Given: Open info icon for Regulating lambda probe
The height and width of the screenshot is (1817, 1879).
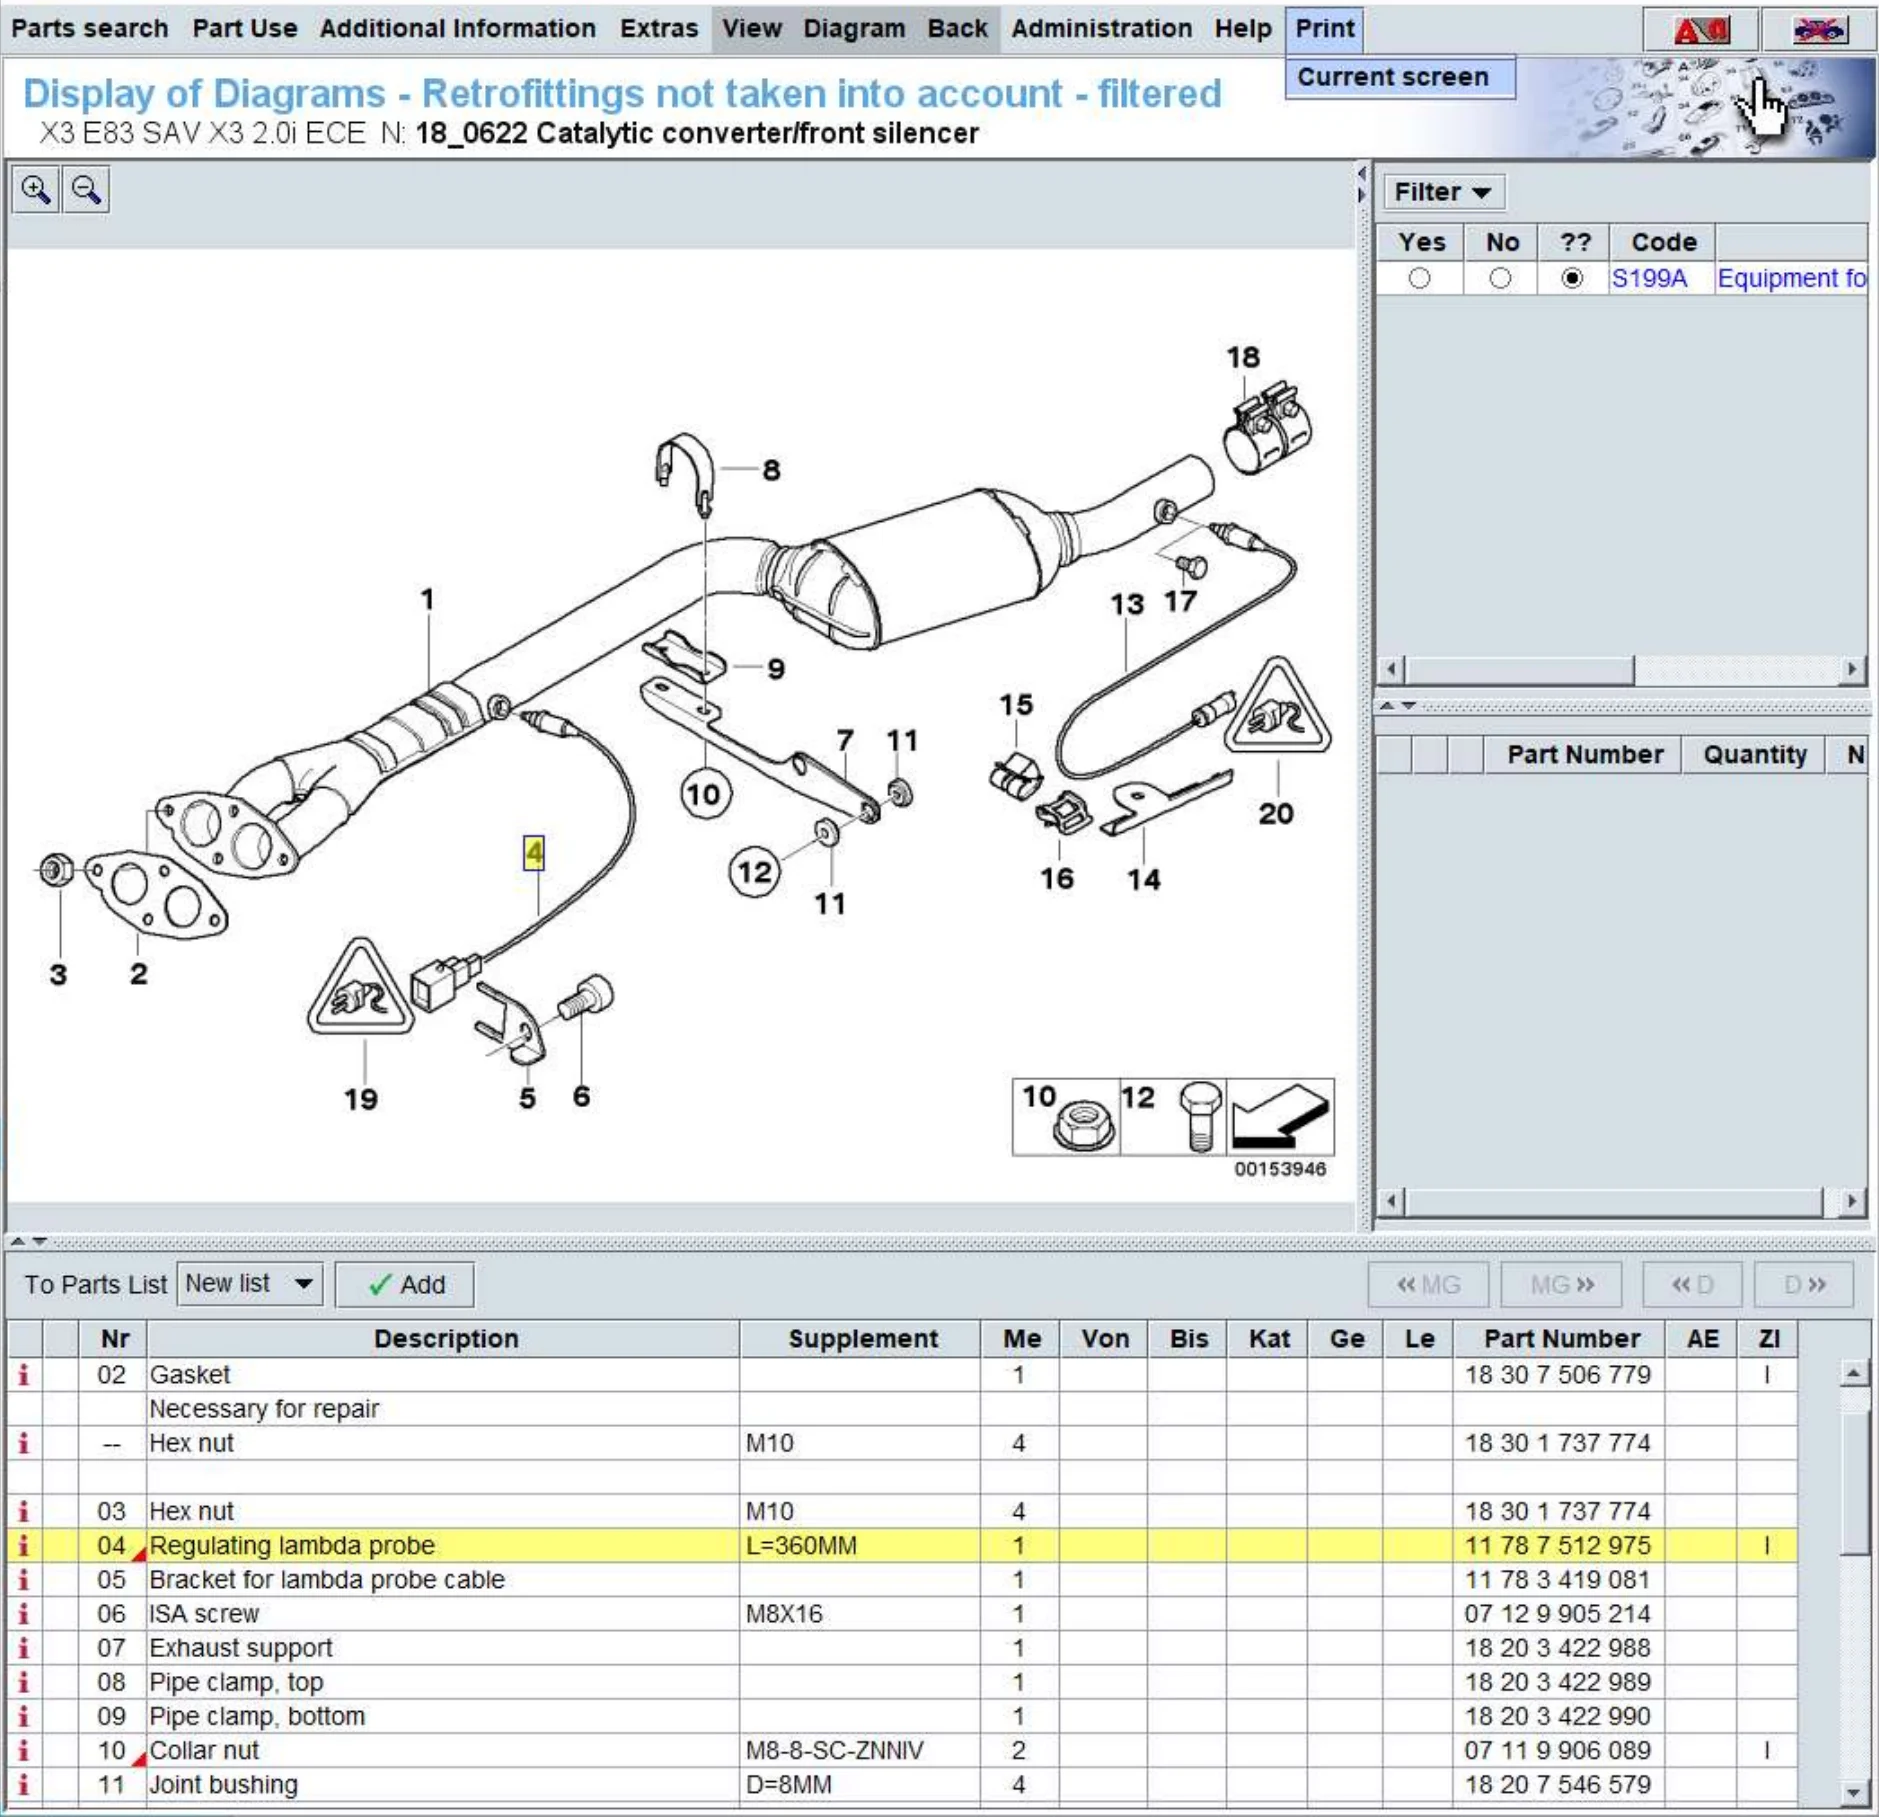Looking at the screenshot, I should coord(24,1546).
